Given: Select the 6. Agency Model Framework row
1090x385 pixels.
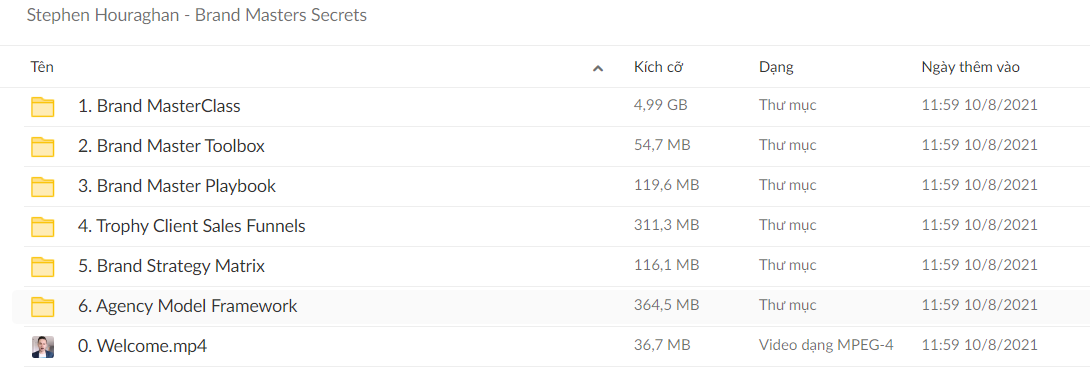Looking at the screenshot, I should coord(551,306).
